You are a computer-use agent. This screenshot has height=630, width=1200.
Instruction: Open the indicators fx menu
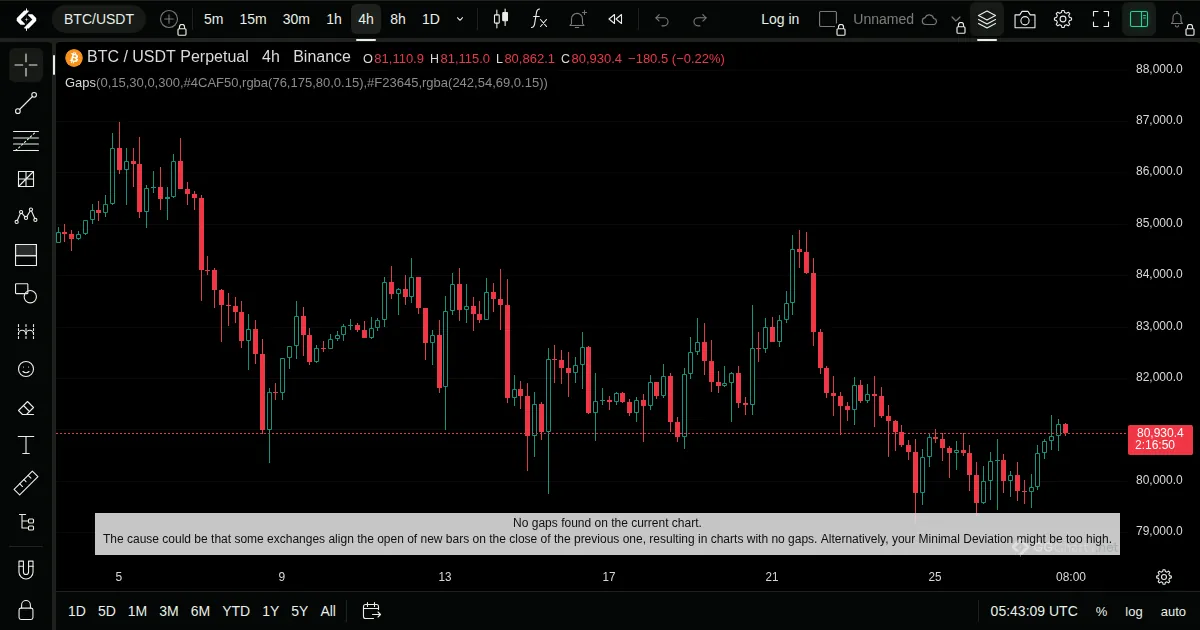[x=539, y=19]
